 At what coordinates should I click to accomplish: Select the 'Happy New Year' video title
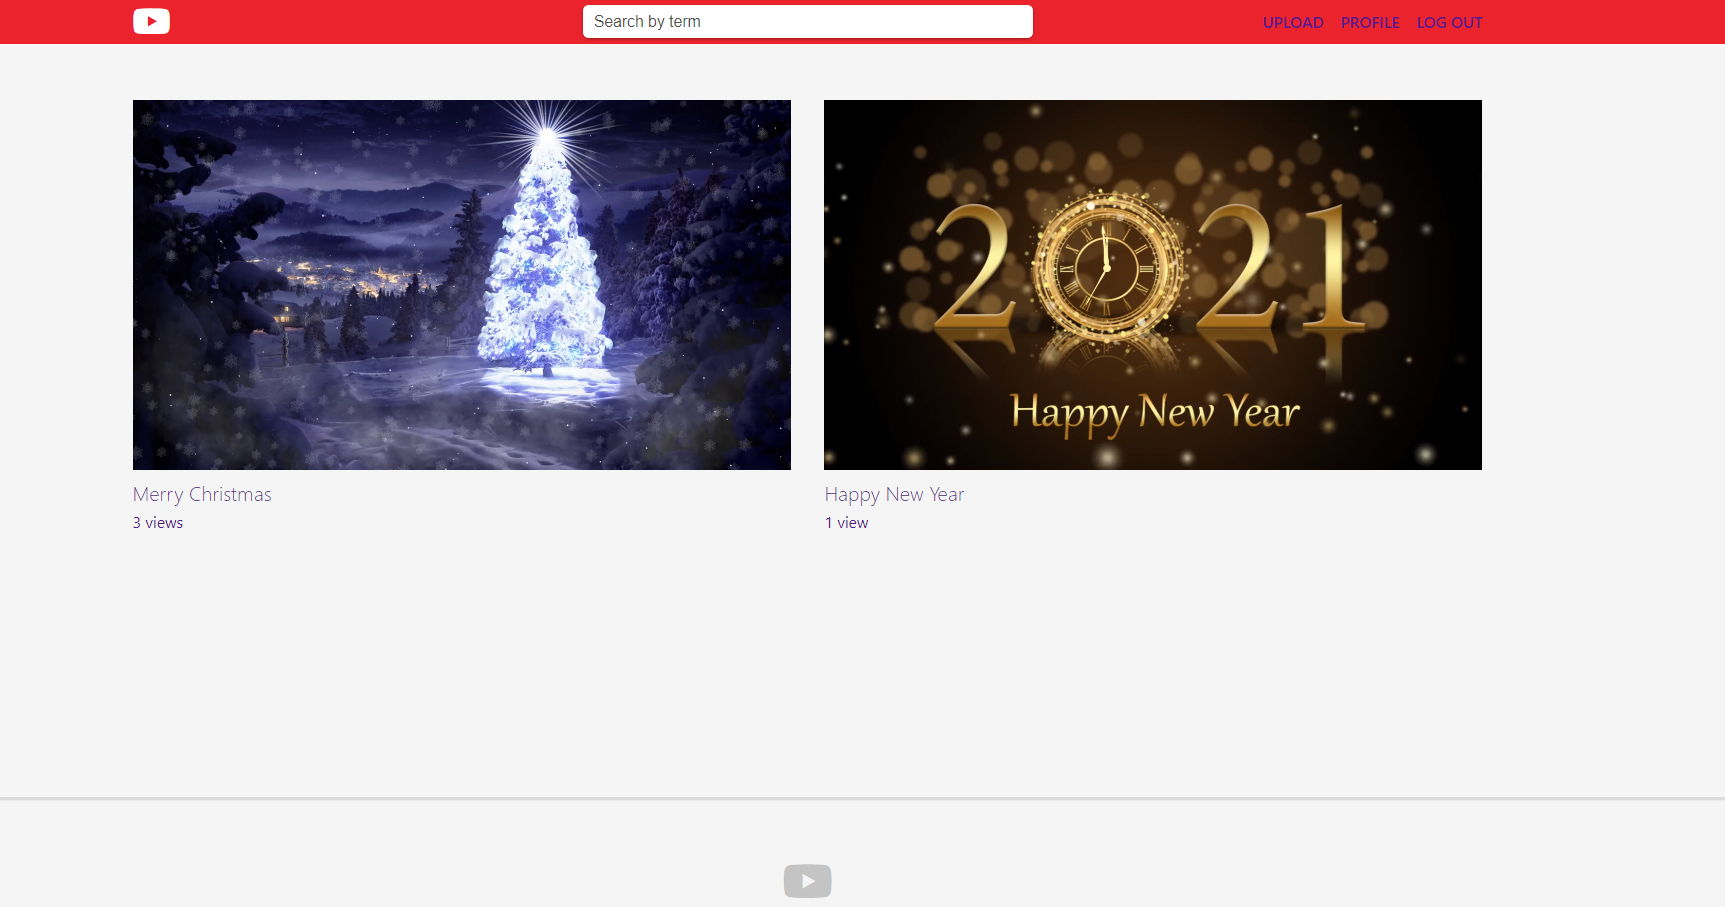click(x=894, y=494)
